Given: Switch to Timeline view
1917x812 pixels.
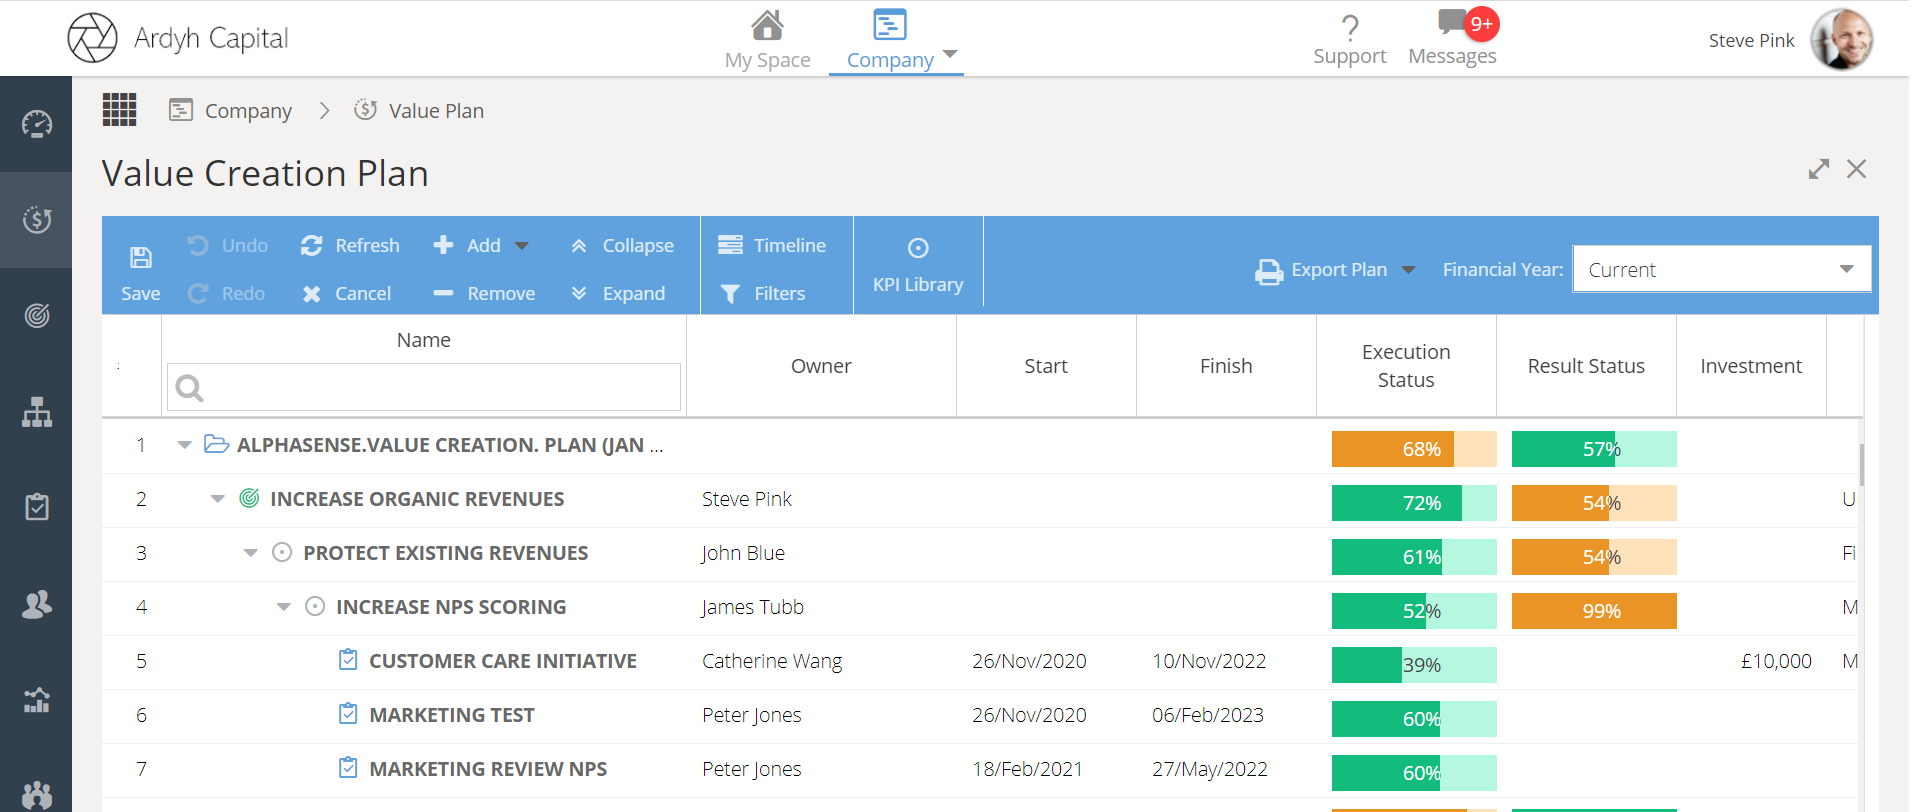Looking at the screenshot, I should (772, 245).
